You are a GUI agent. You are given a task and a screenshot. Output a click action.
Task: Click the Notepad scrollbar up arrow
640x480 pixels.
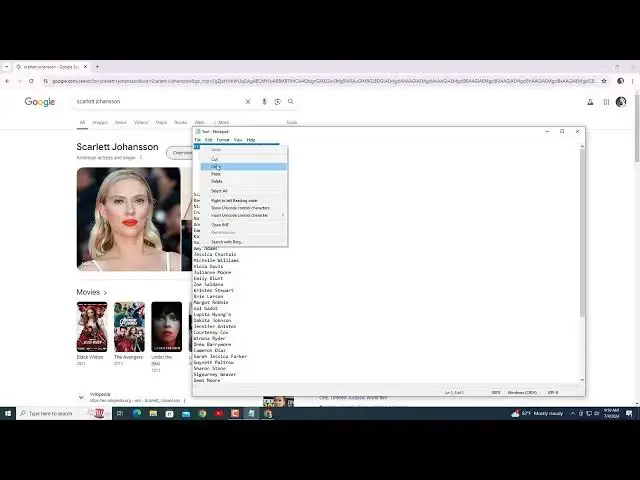pyautogui.click(x=582, y=147)
